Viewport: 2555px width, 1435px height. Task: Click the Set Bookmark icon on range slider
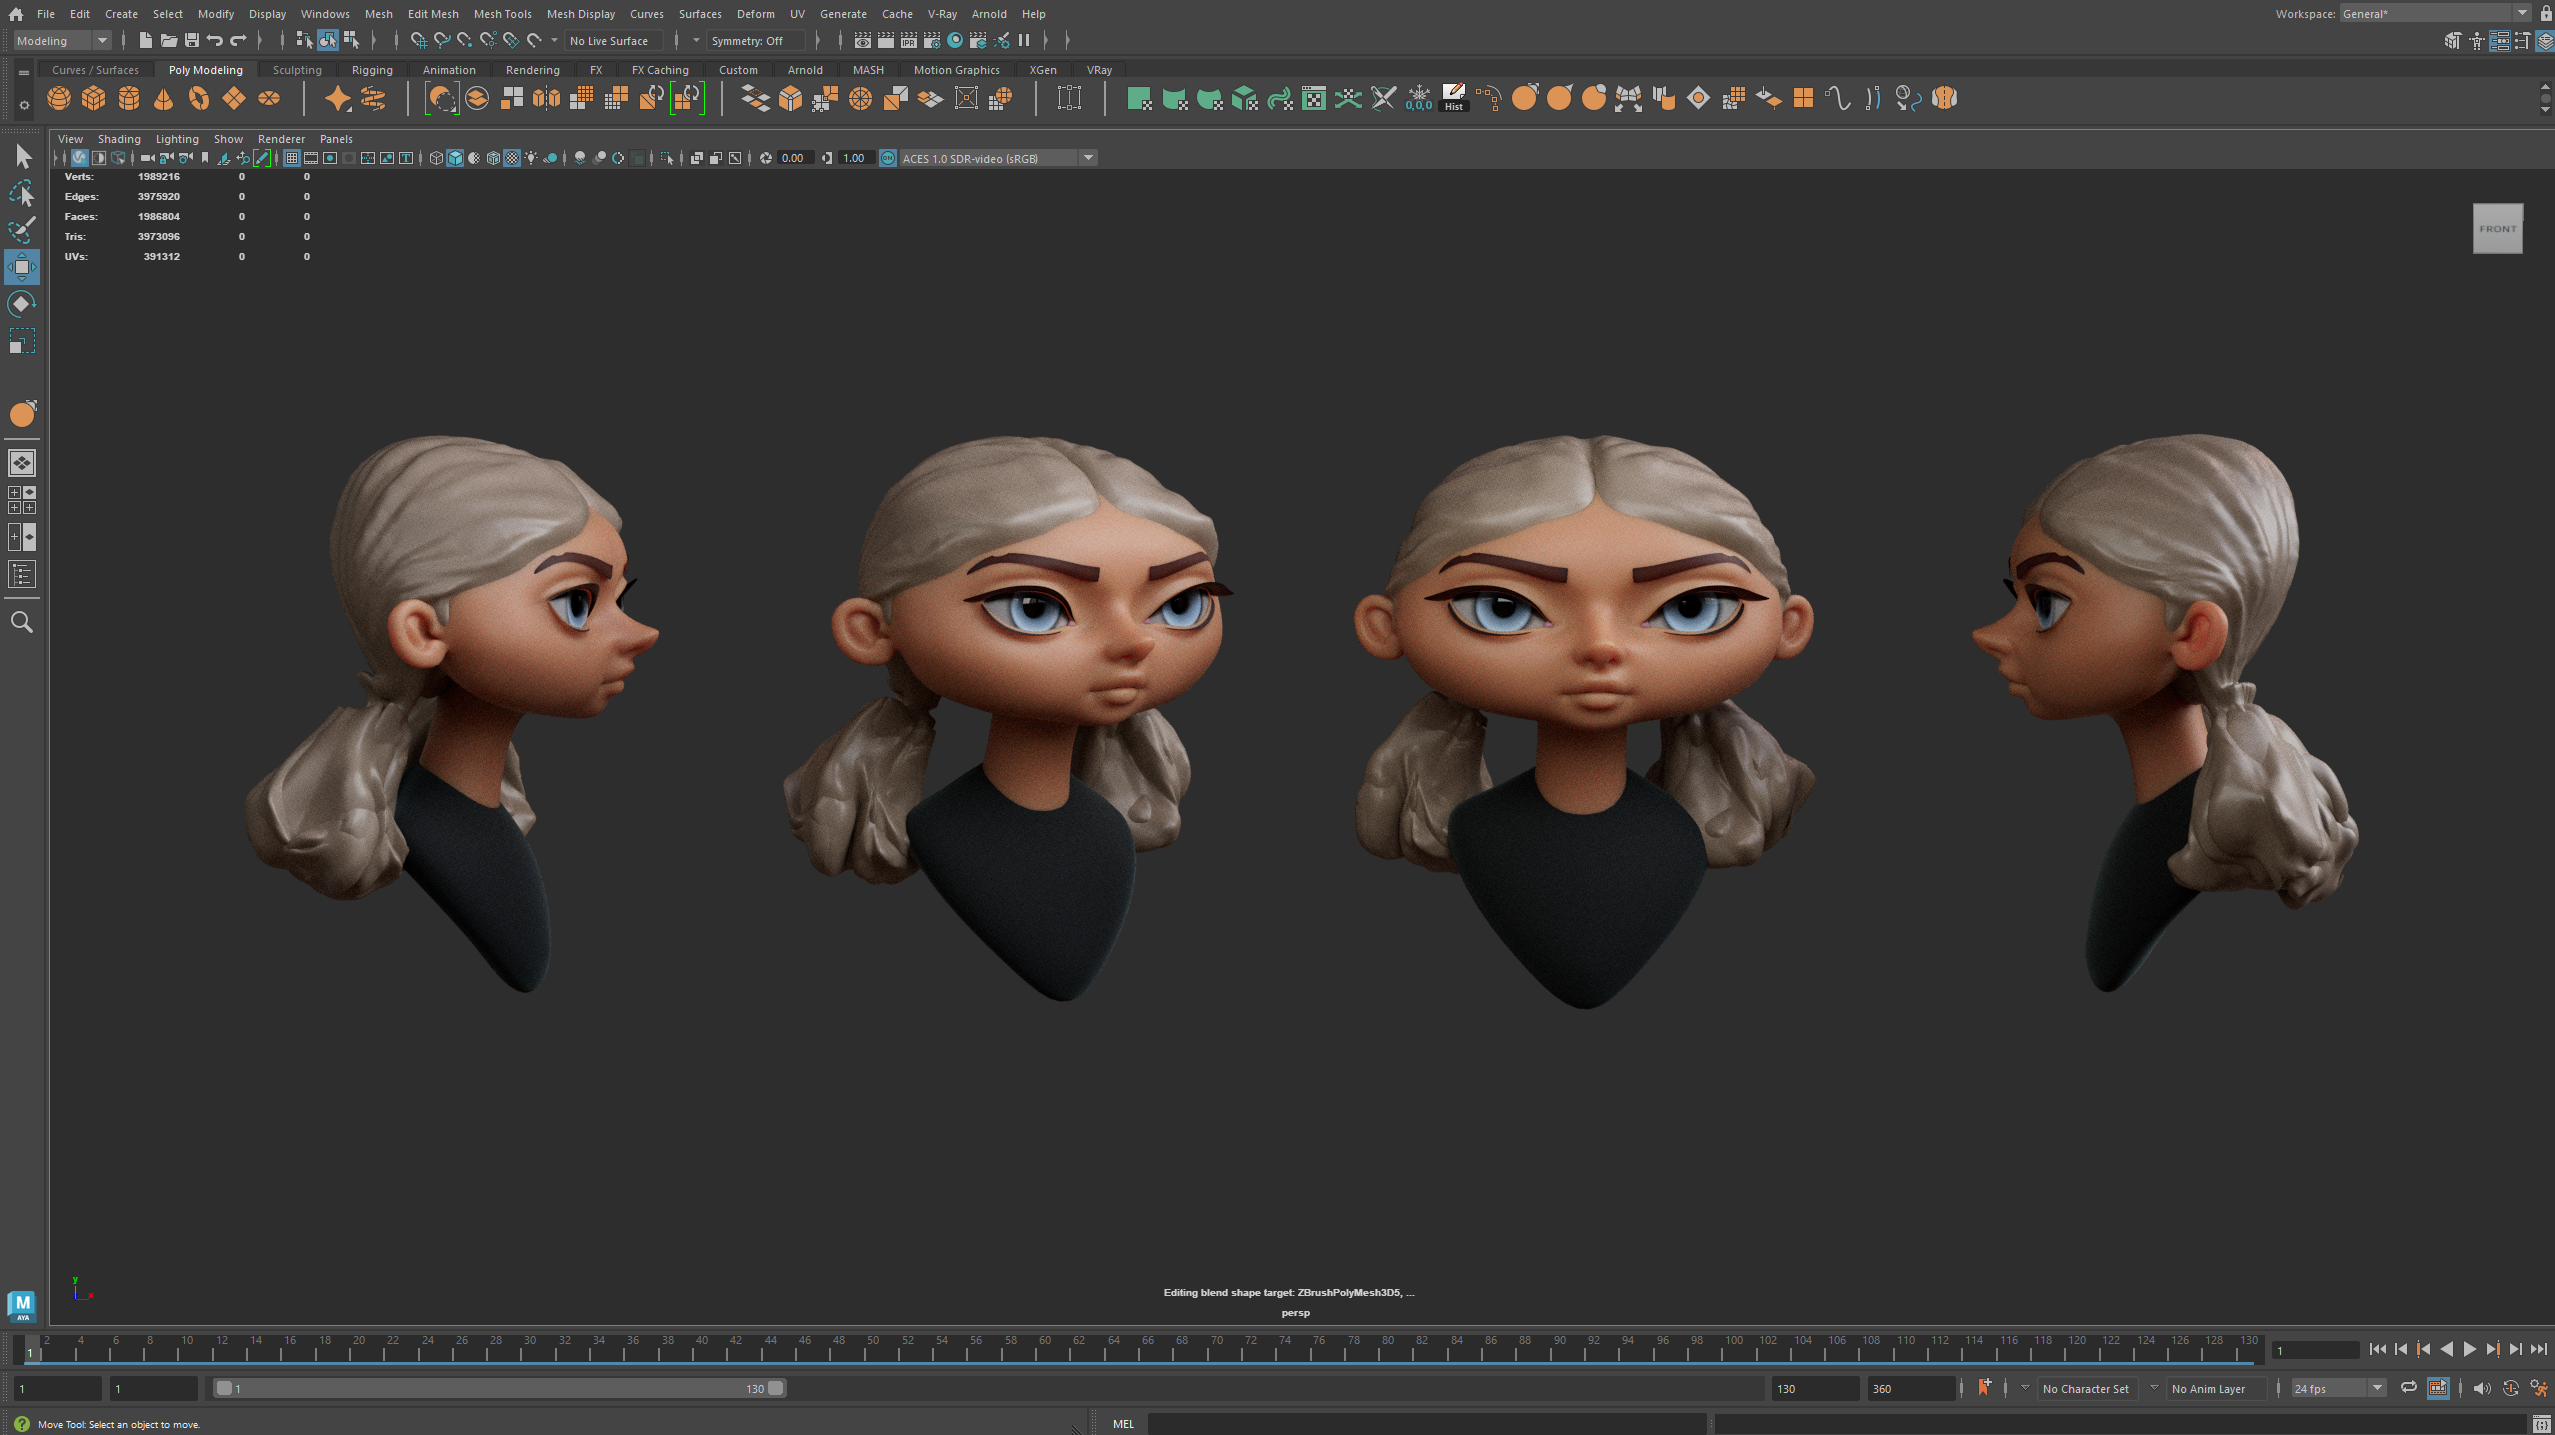[x=1984, y=1387]
